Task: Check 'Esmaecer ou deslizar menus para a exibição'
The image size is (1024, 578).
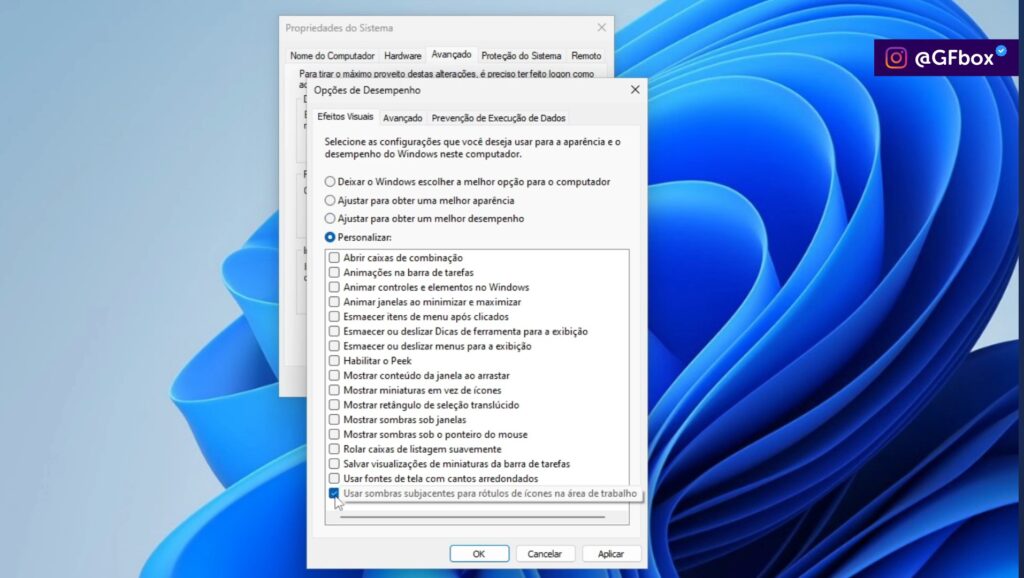Action: pos(334,346)
